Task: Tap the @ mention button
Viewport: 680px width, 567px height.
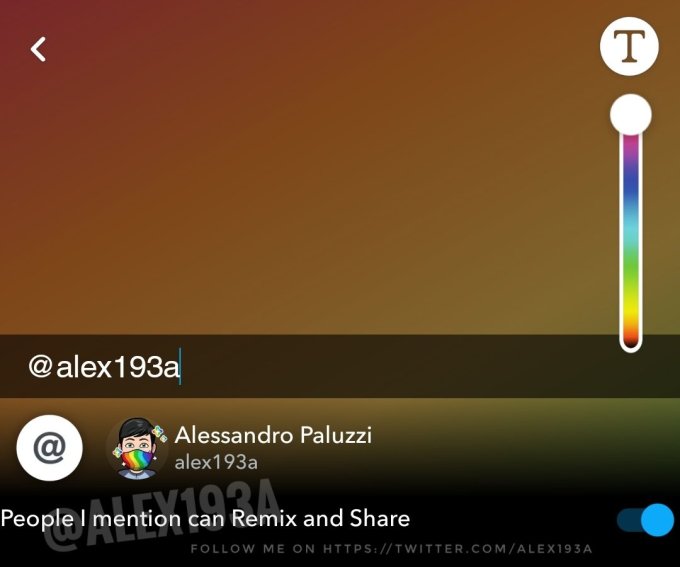Action: (49, 448)
